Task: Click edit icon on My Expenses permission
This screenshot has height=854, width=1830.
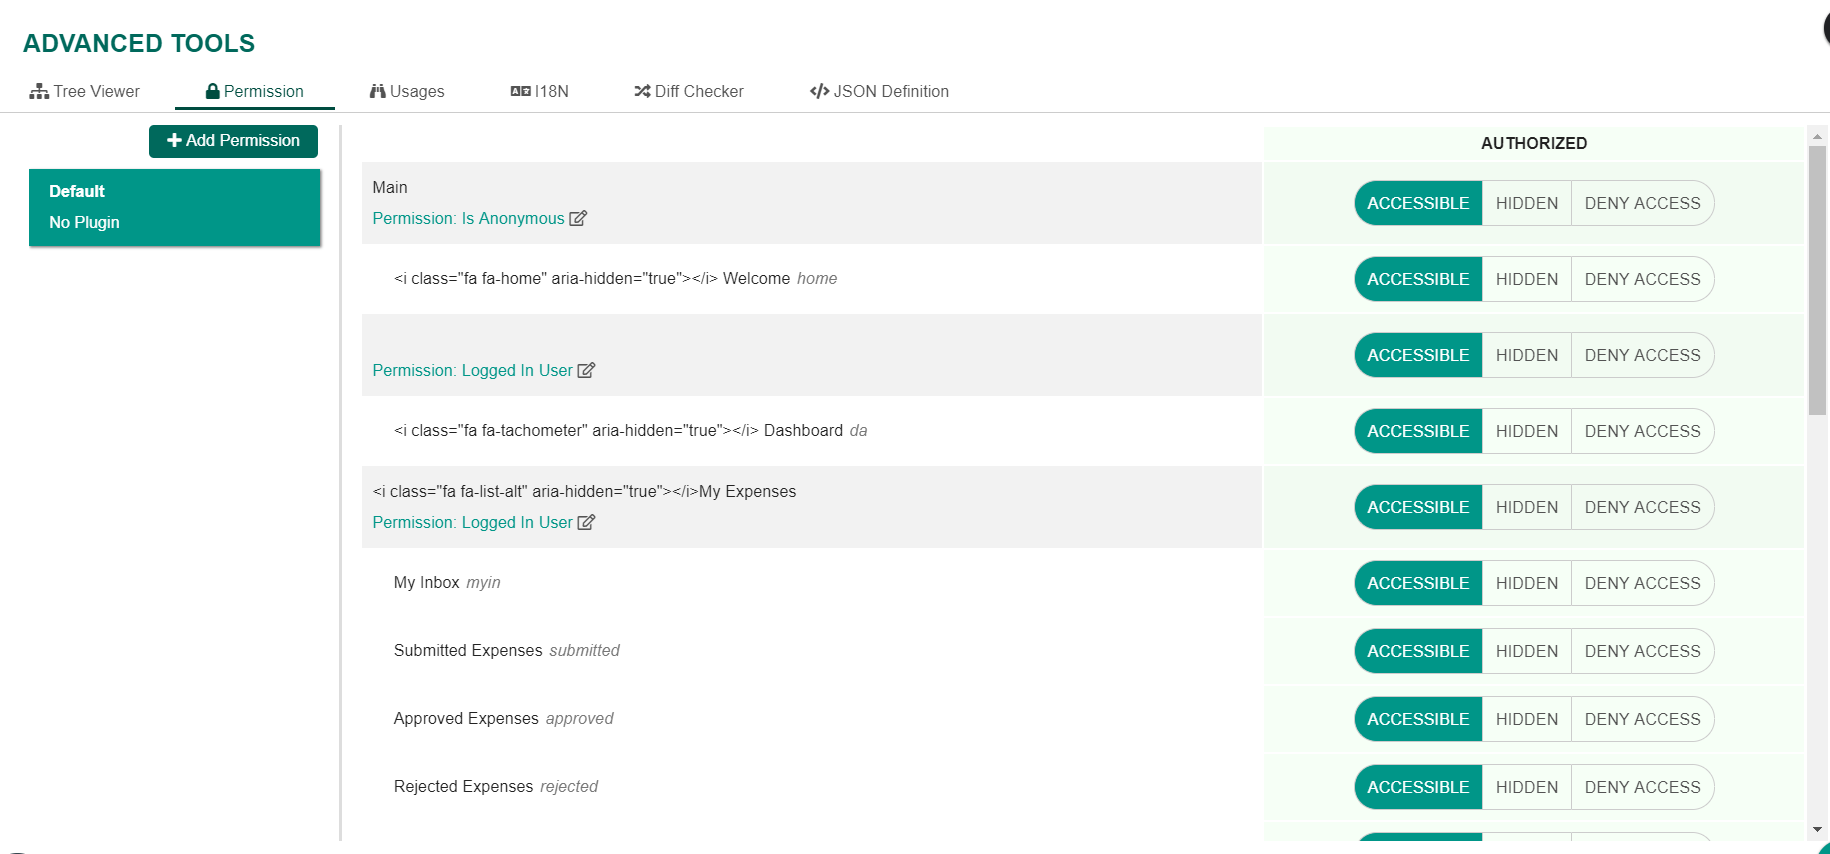Action: point(586,522)
